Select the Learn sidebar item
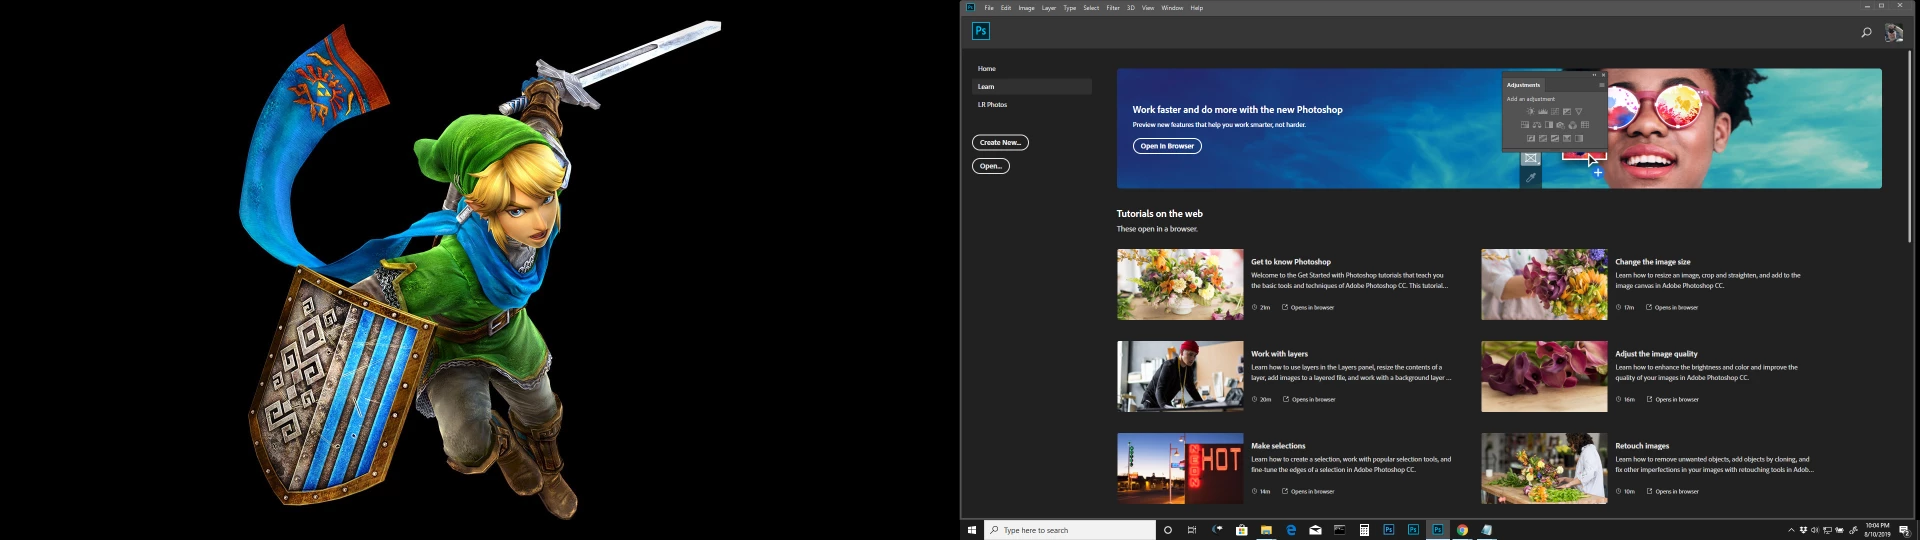Image resolution: width=1920 pixels, height=540 pixels. [1031, 87]
